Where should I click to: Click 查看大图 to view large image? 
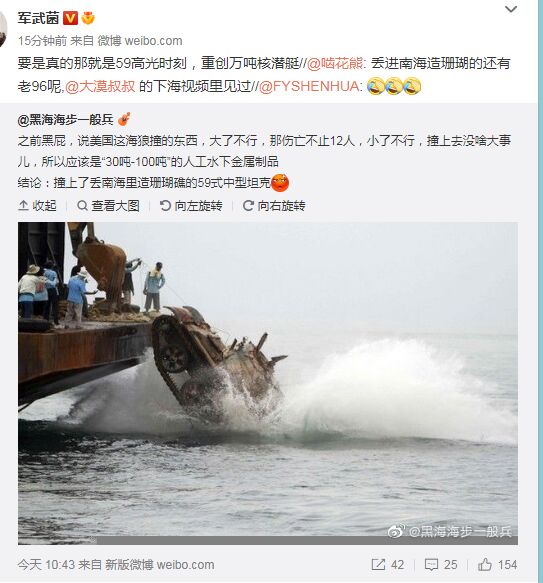108,205
